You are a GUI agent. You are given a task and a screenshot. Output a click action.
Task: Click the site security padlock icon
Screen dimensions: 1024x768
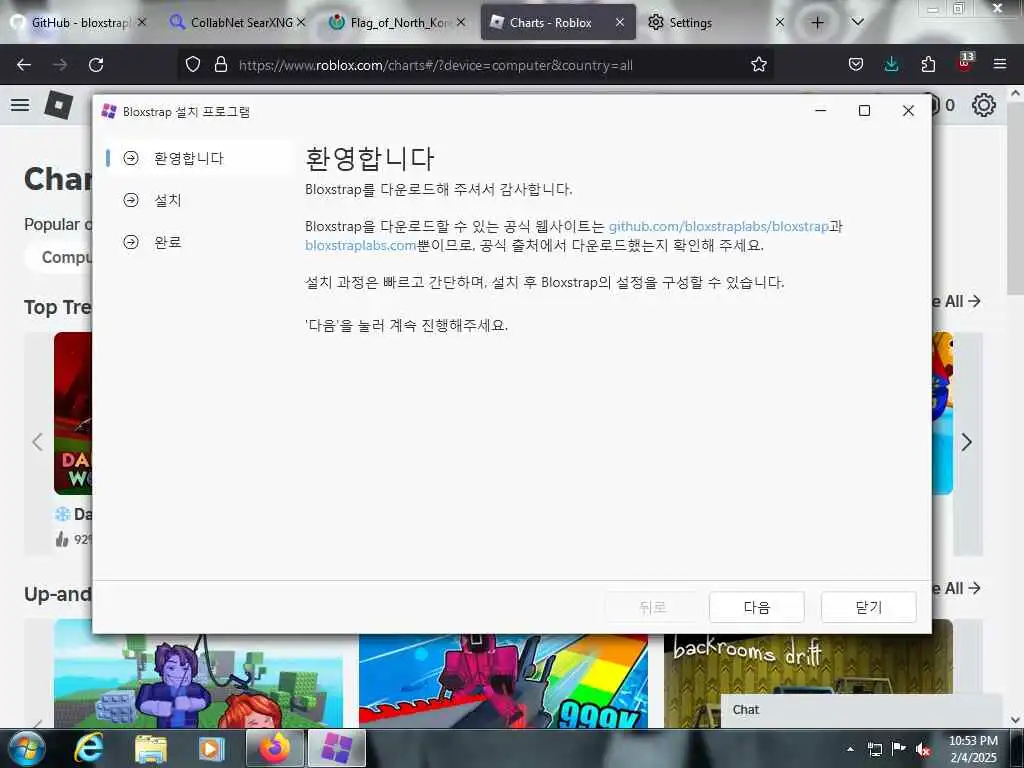click(x=221, y=65)
